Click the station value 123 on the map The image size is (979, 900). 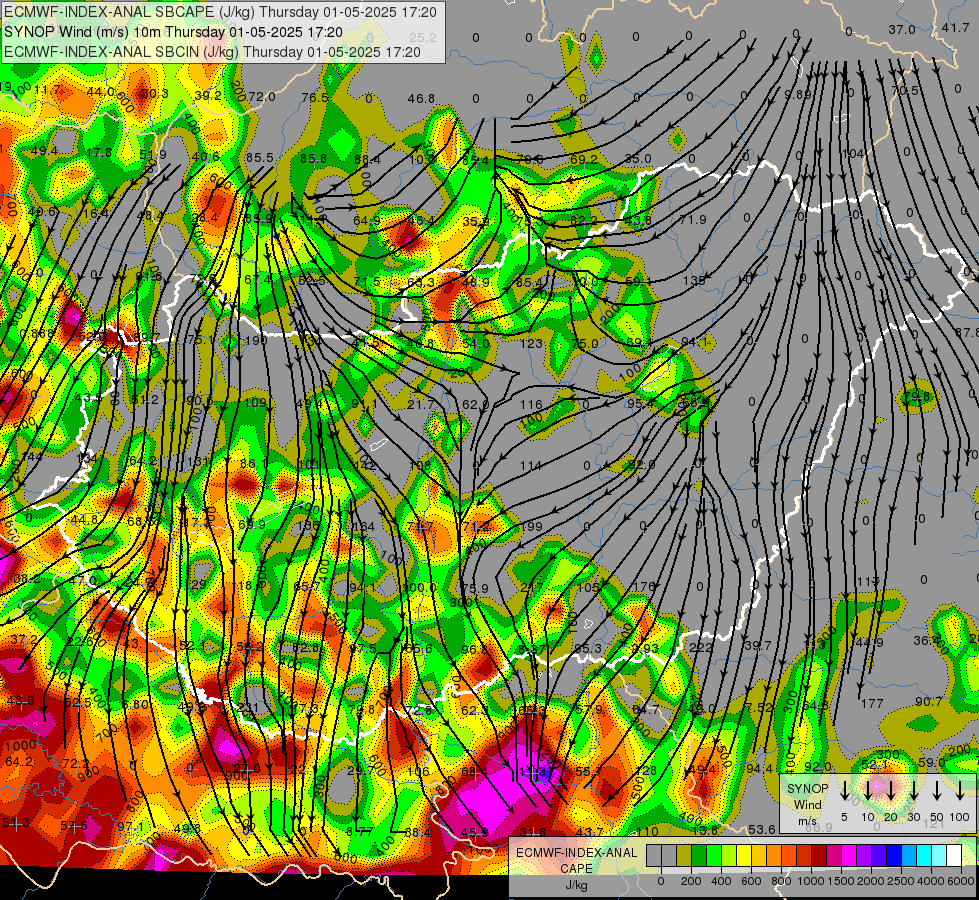click(531, 344)
